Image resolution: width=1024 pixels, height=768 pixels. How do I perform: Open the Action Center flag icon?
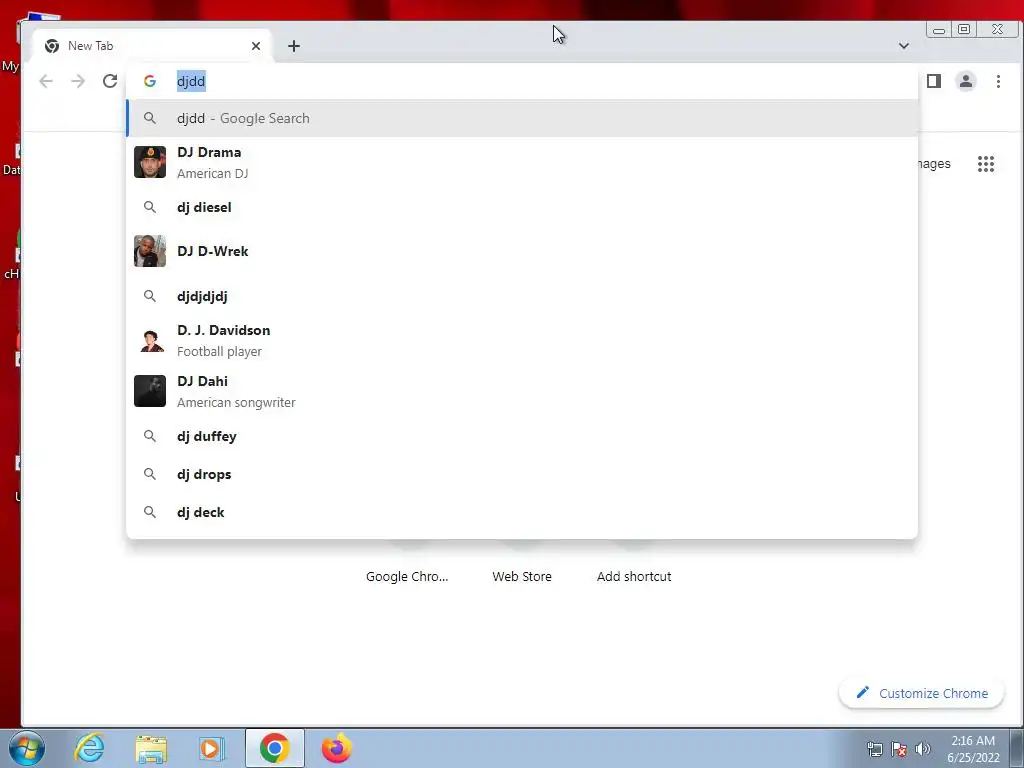(x=899, y=749)
